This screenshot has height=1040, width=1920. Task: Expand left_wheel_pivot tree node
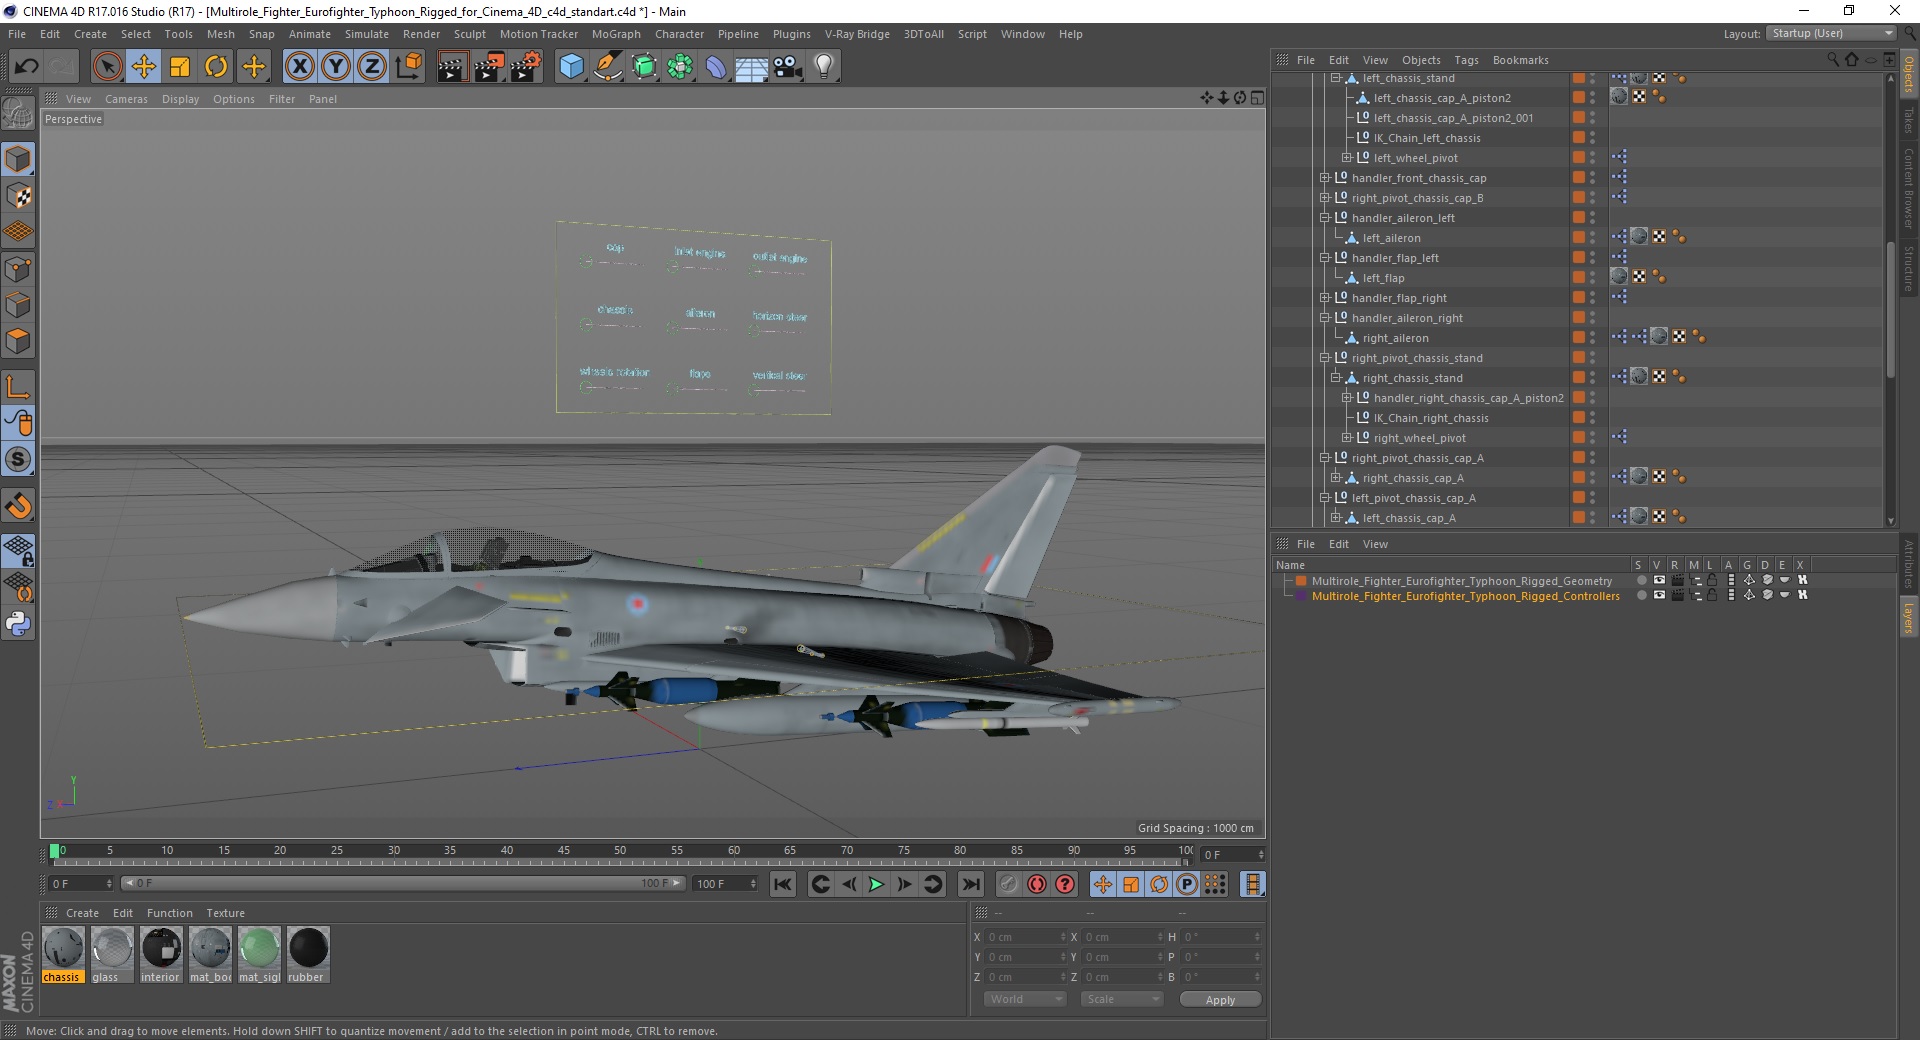(x=1346, y=158)
